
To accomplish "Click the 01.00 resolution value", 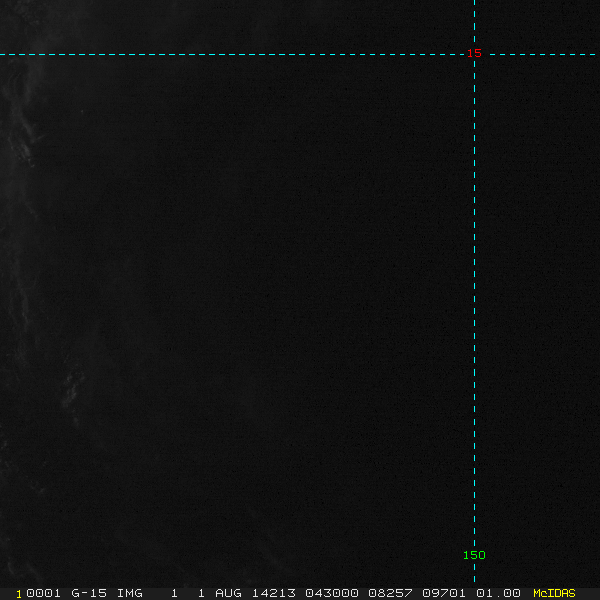I will click(498, 593).
